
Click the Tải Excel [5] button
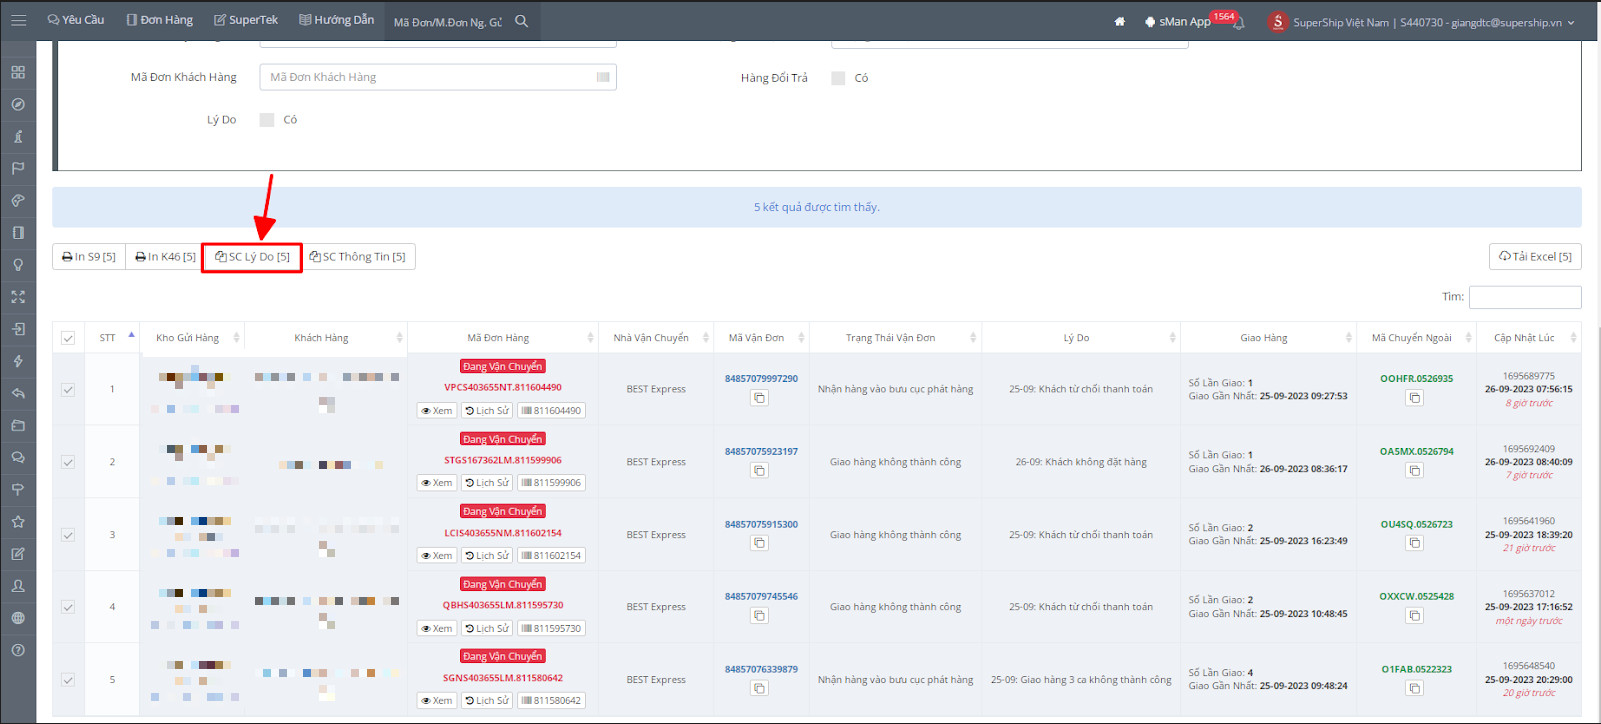click(1535, 257)
